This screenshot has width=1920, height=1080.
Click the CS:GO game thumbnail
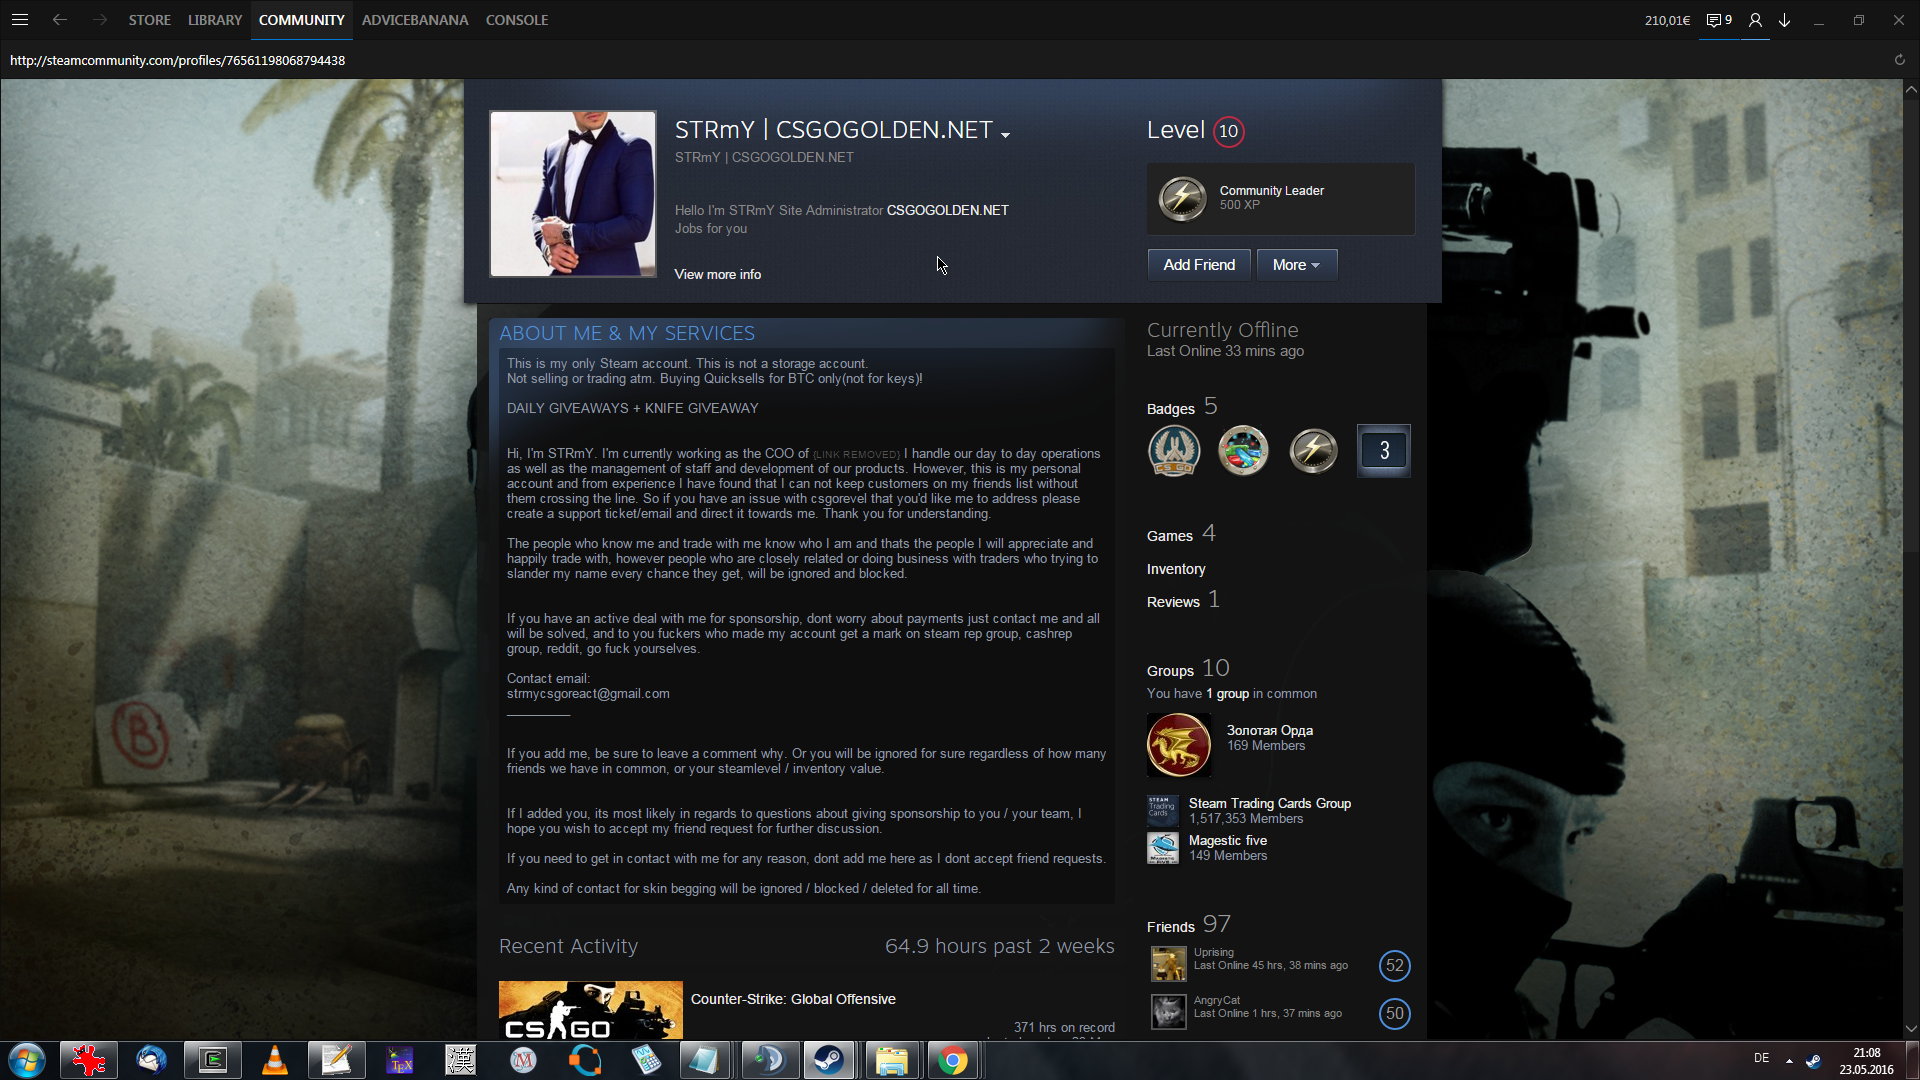tap(590, 1010)
